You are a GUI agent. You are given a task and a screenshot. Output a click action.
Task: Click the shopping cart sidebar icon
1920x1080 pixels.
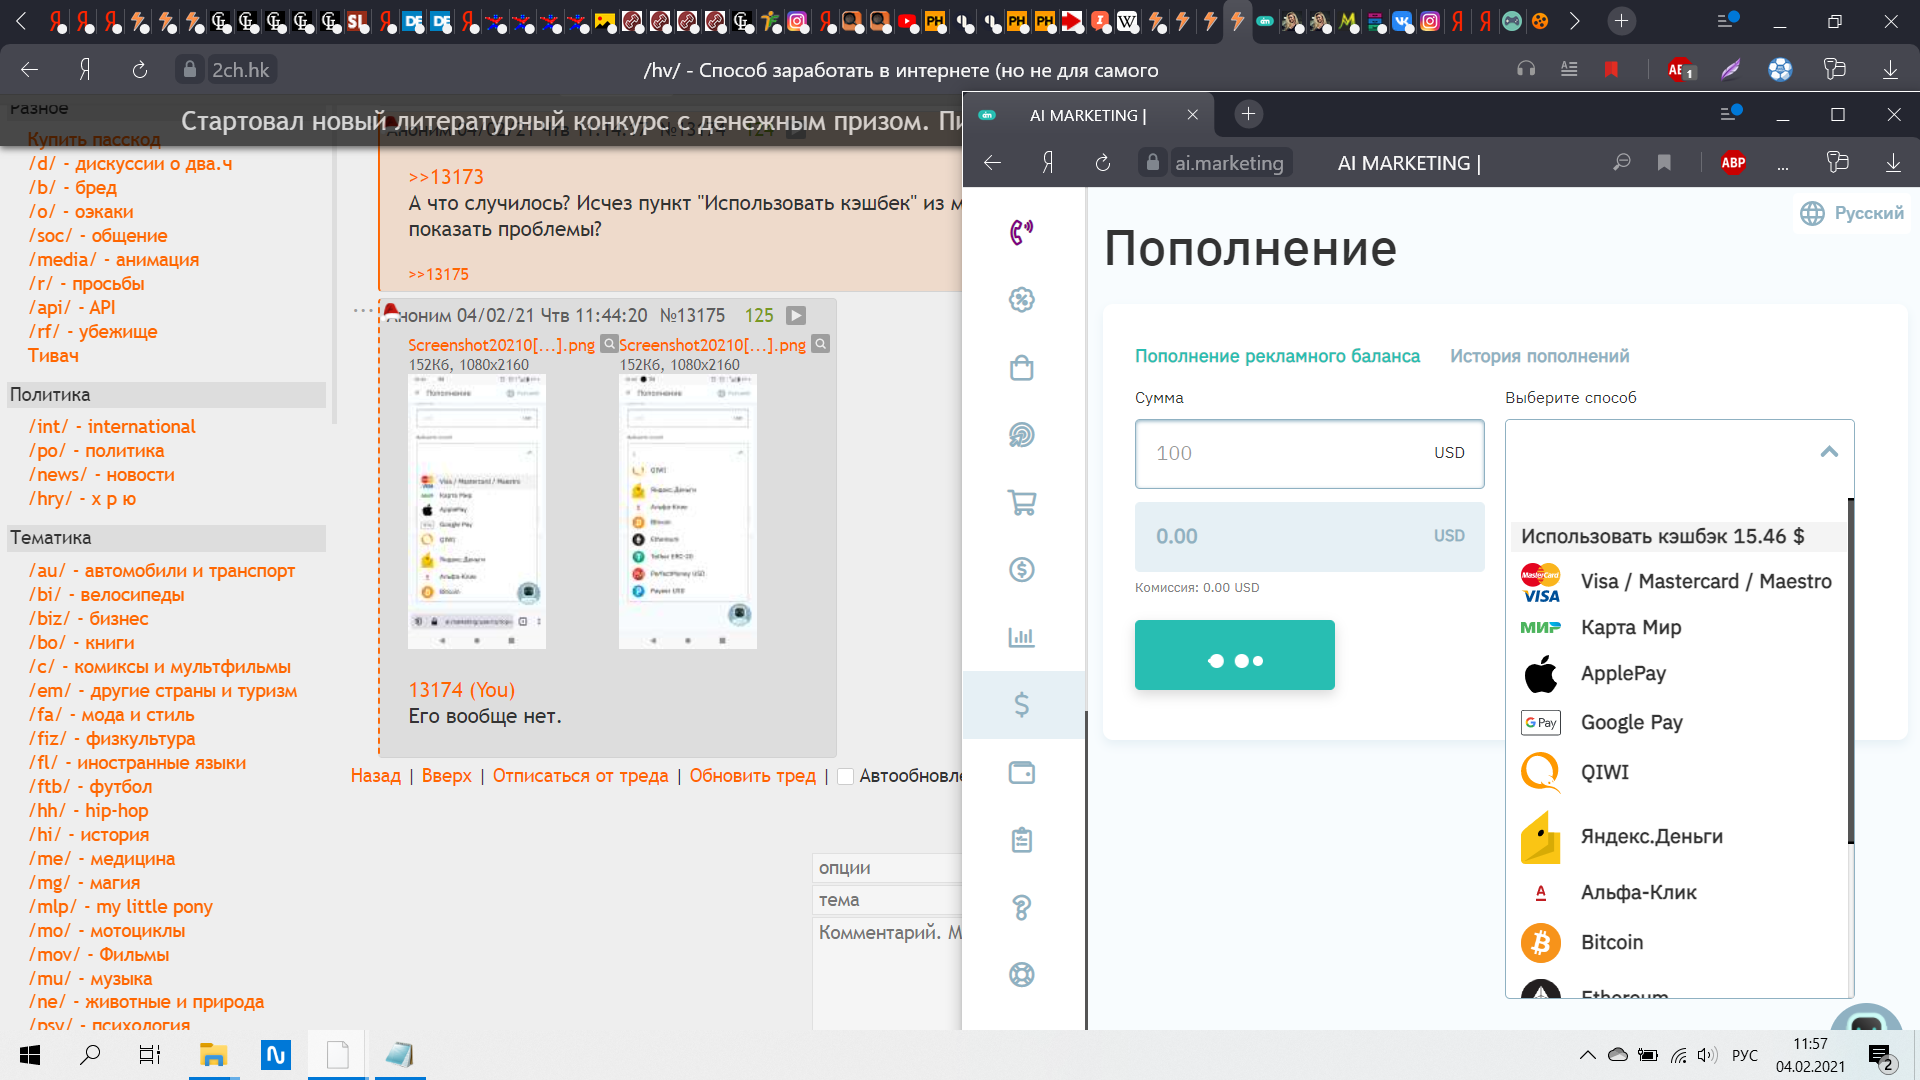tap(1021, 502)
